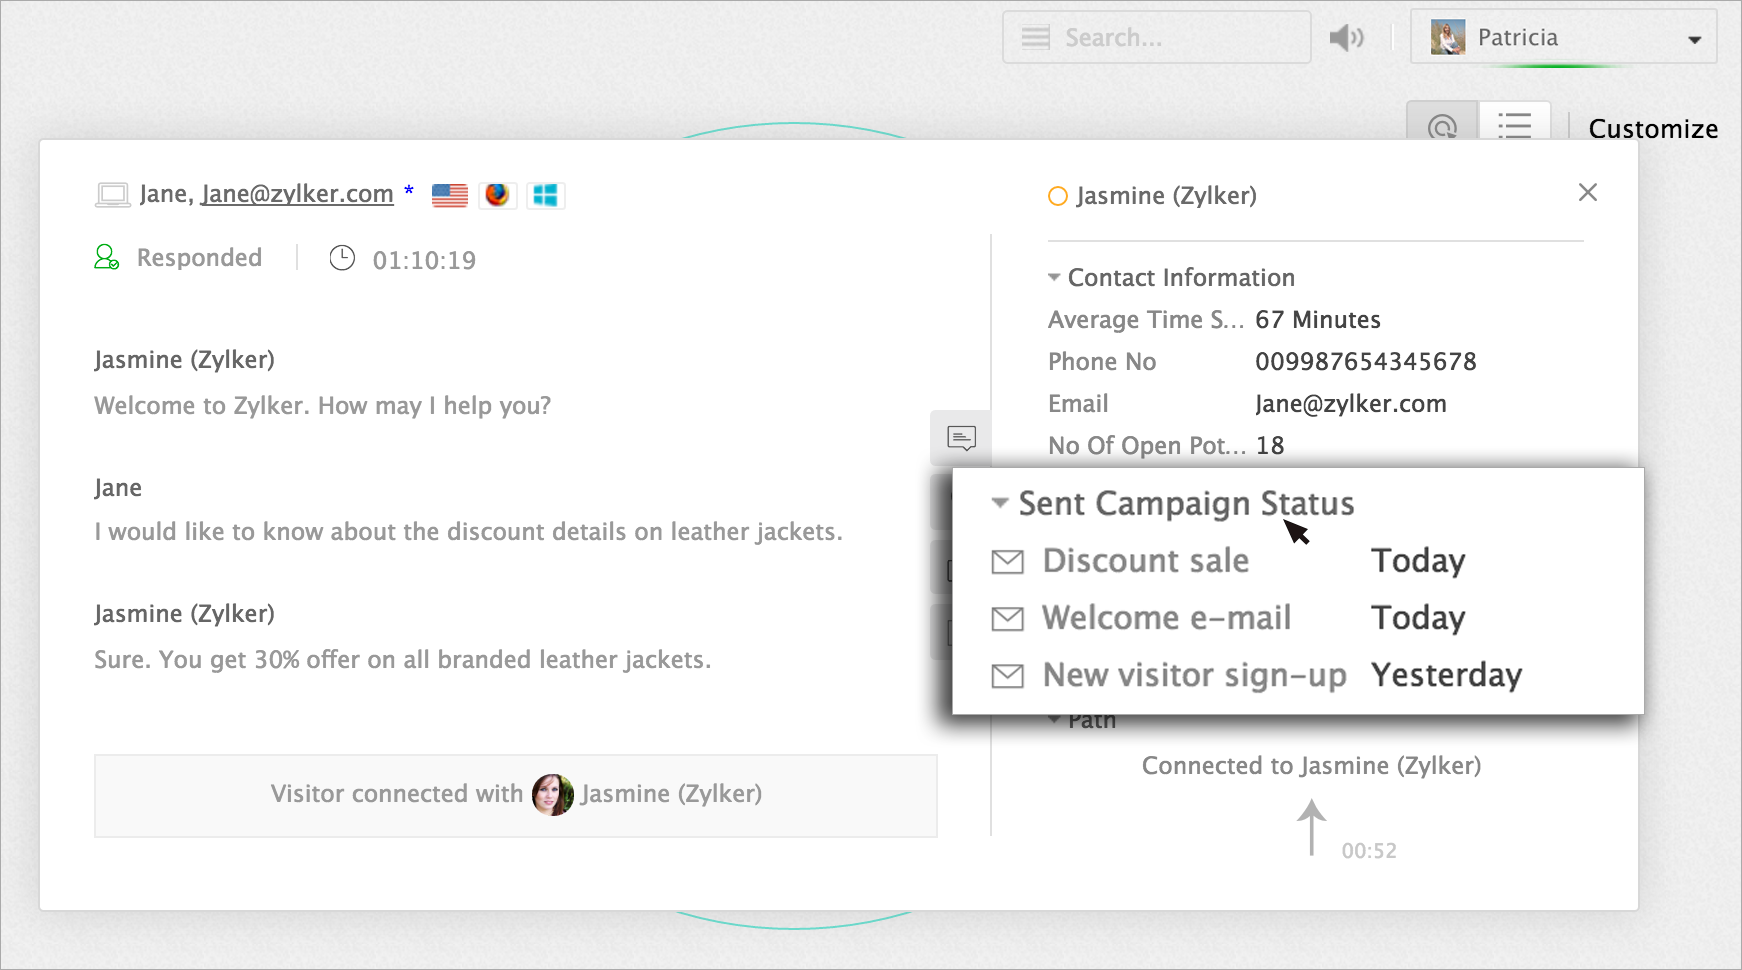Click the Jane@zylker.com email value
The height and width of the screenshot is (970, 1742).
1351,403
